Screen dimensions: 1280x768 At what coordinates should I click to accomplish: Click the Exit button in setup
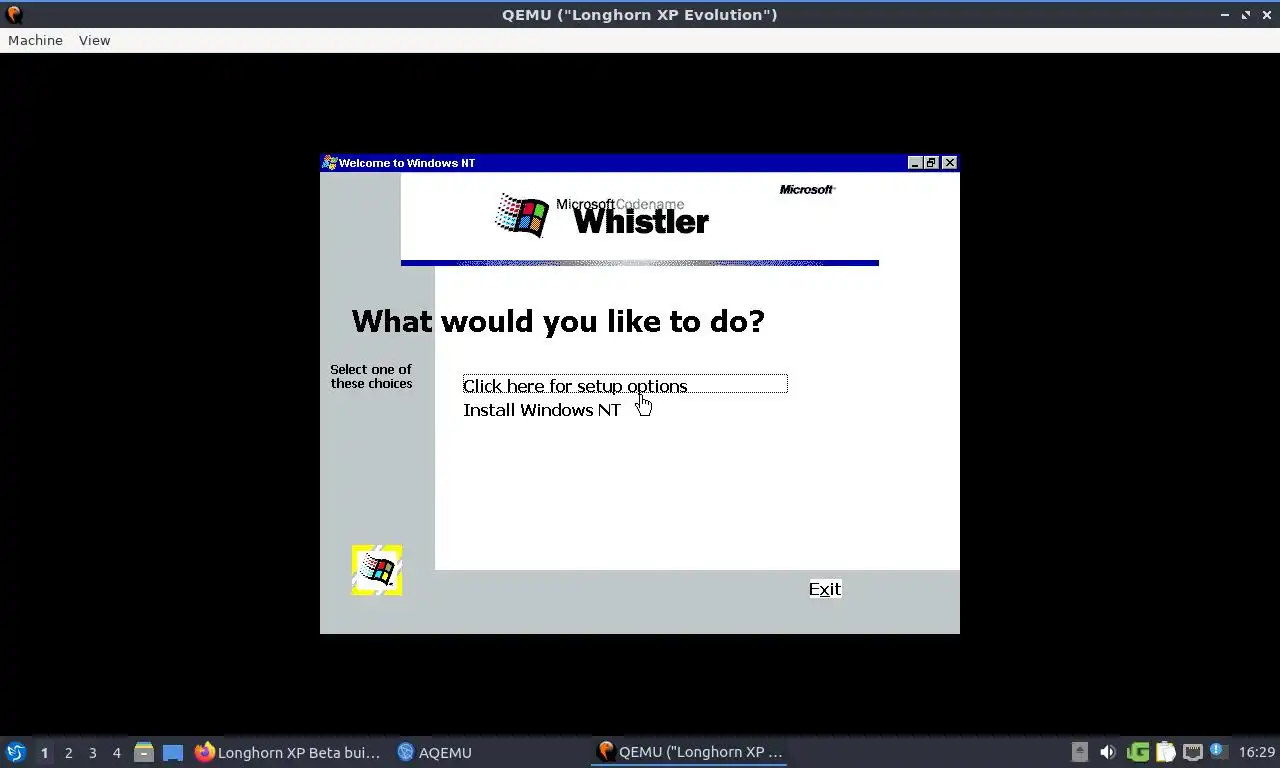point(825,589)
